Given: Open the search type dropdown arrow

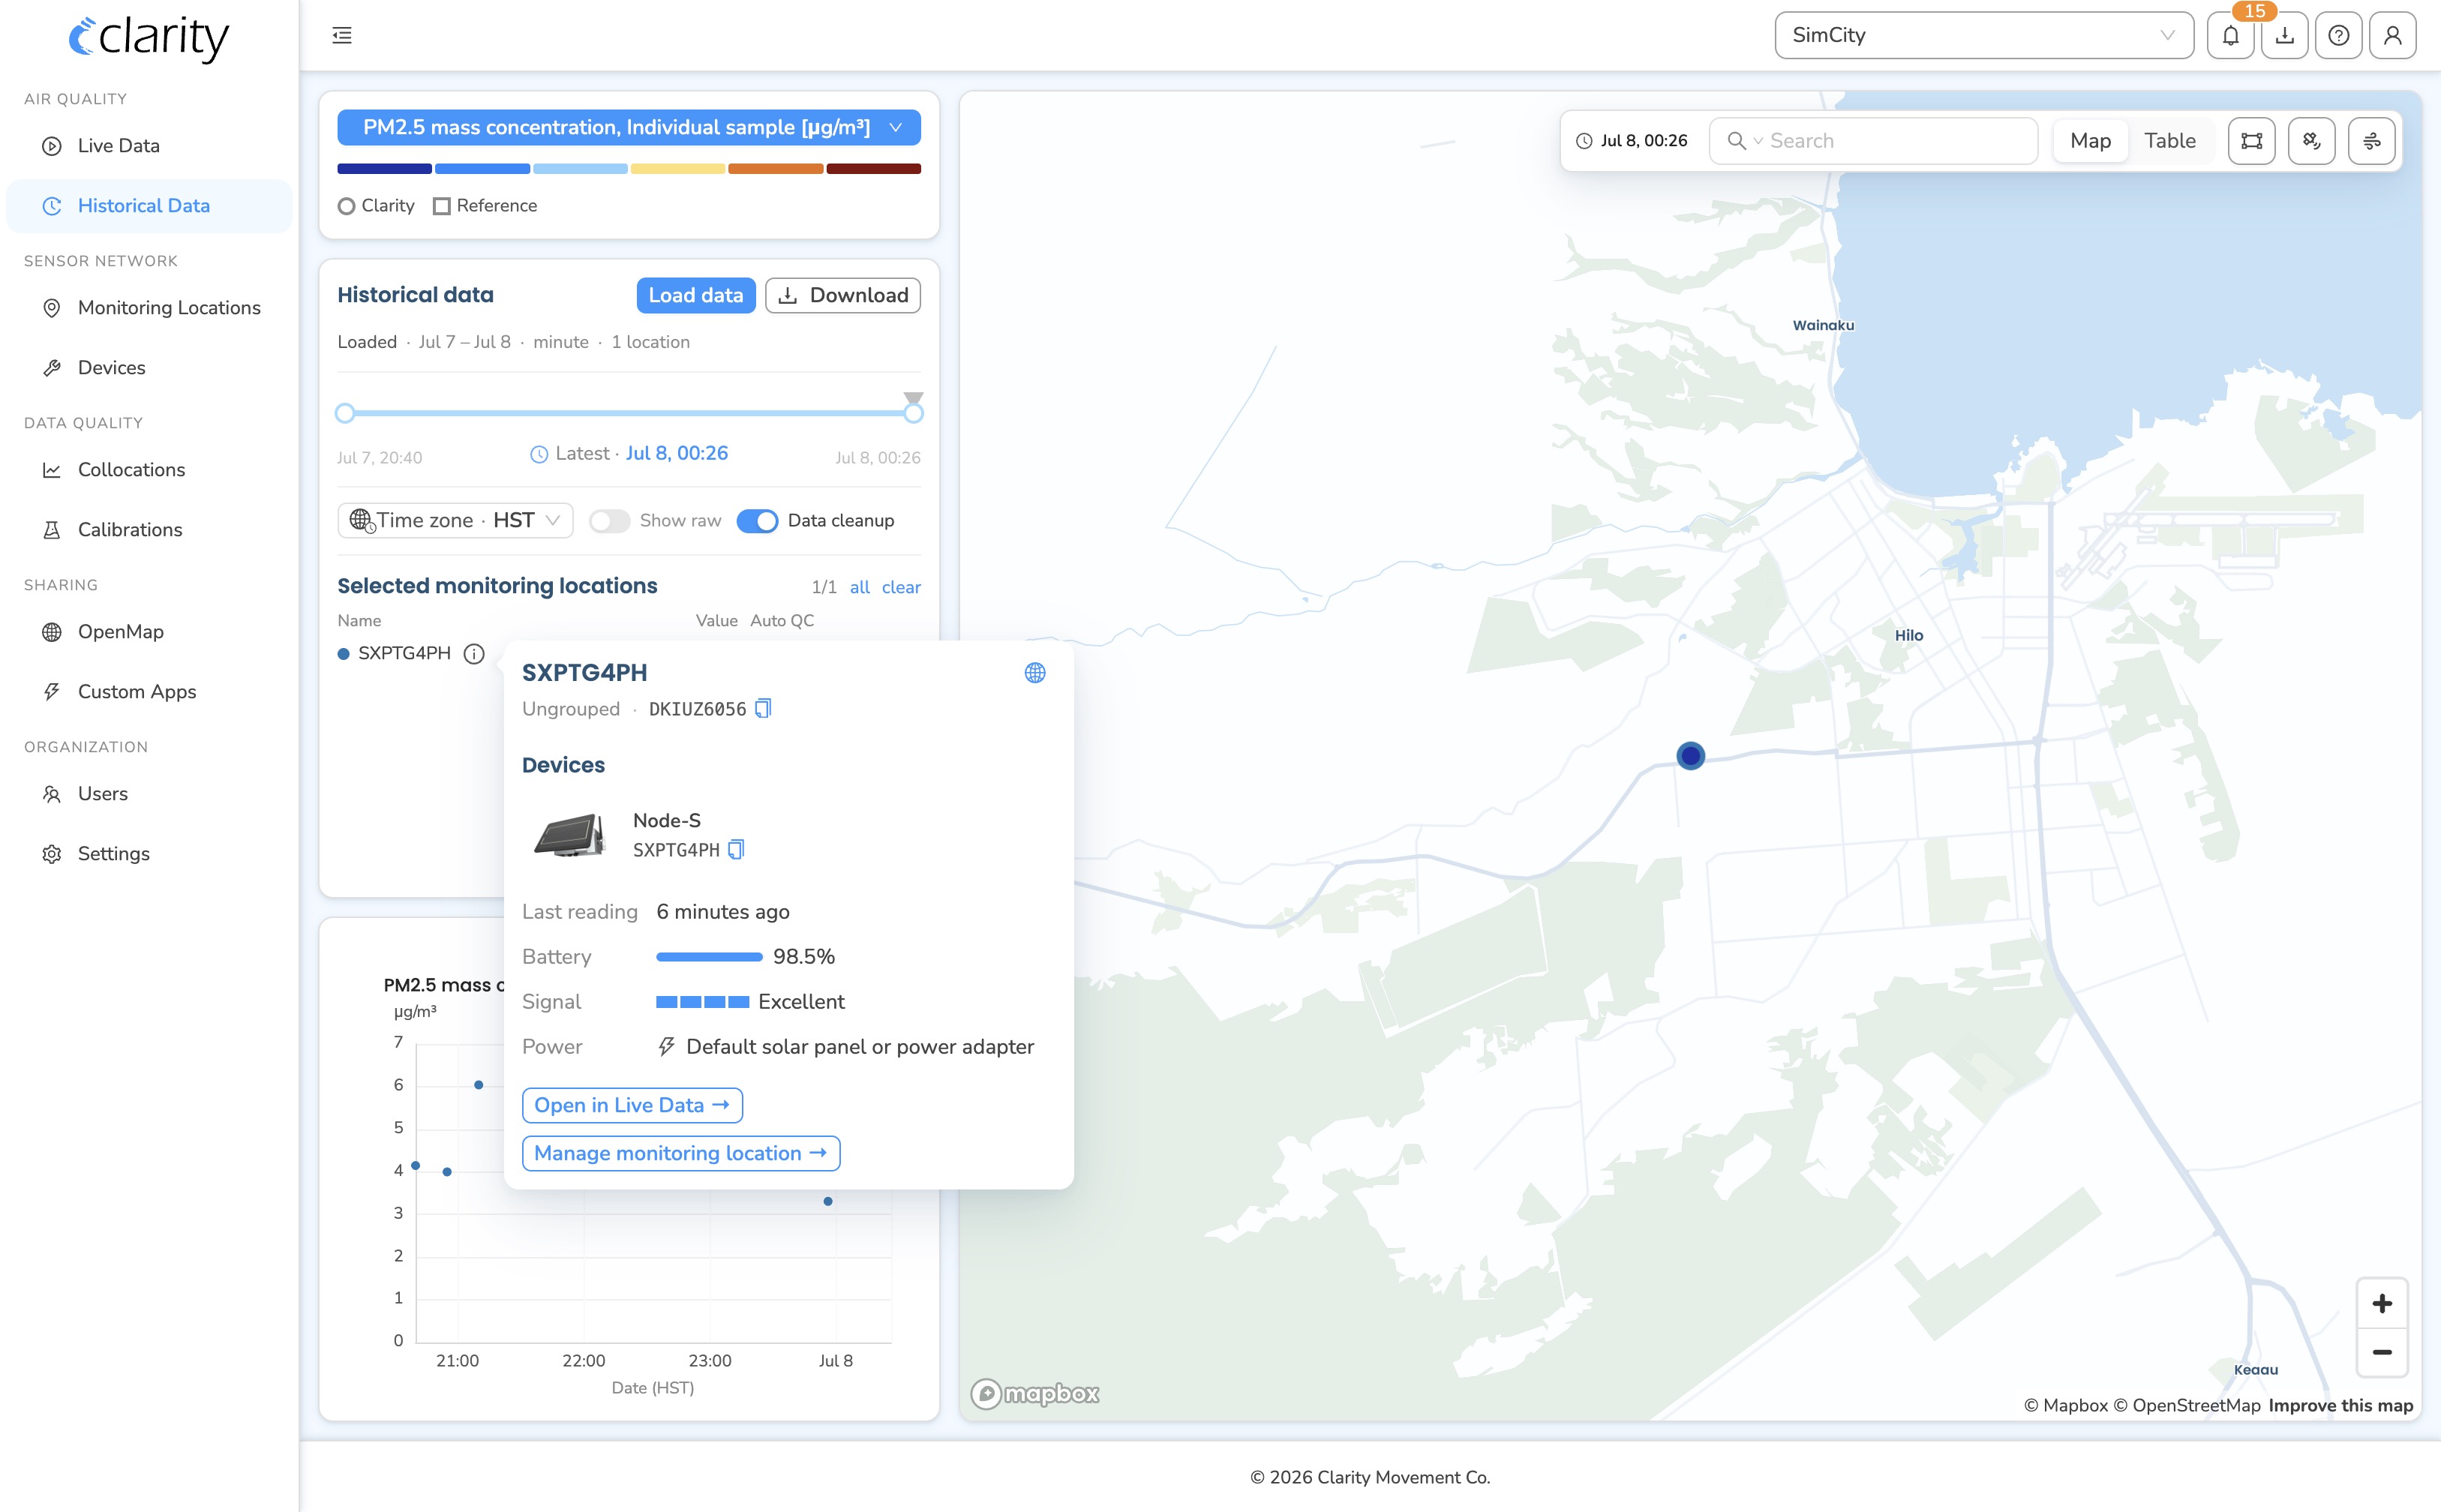Looking at the screenshot, I should [1758, 141].
